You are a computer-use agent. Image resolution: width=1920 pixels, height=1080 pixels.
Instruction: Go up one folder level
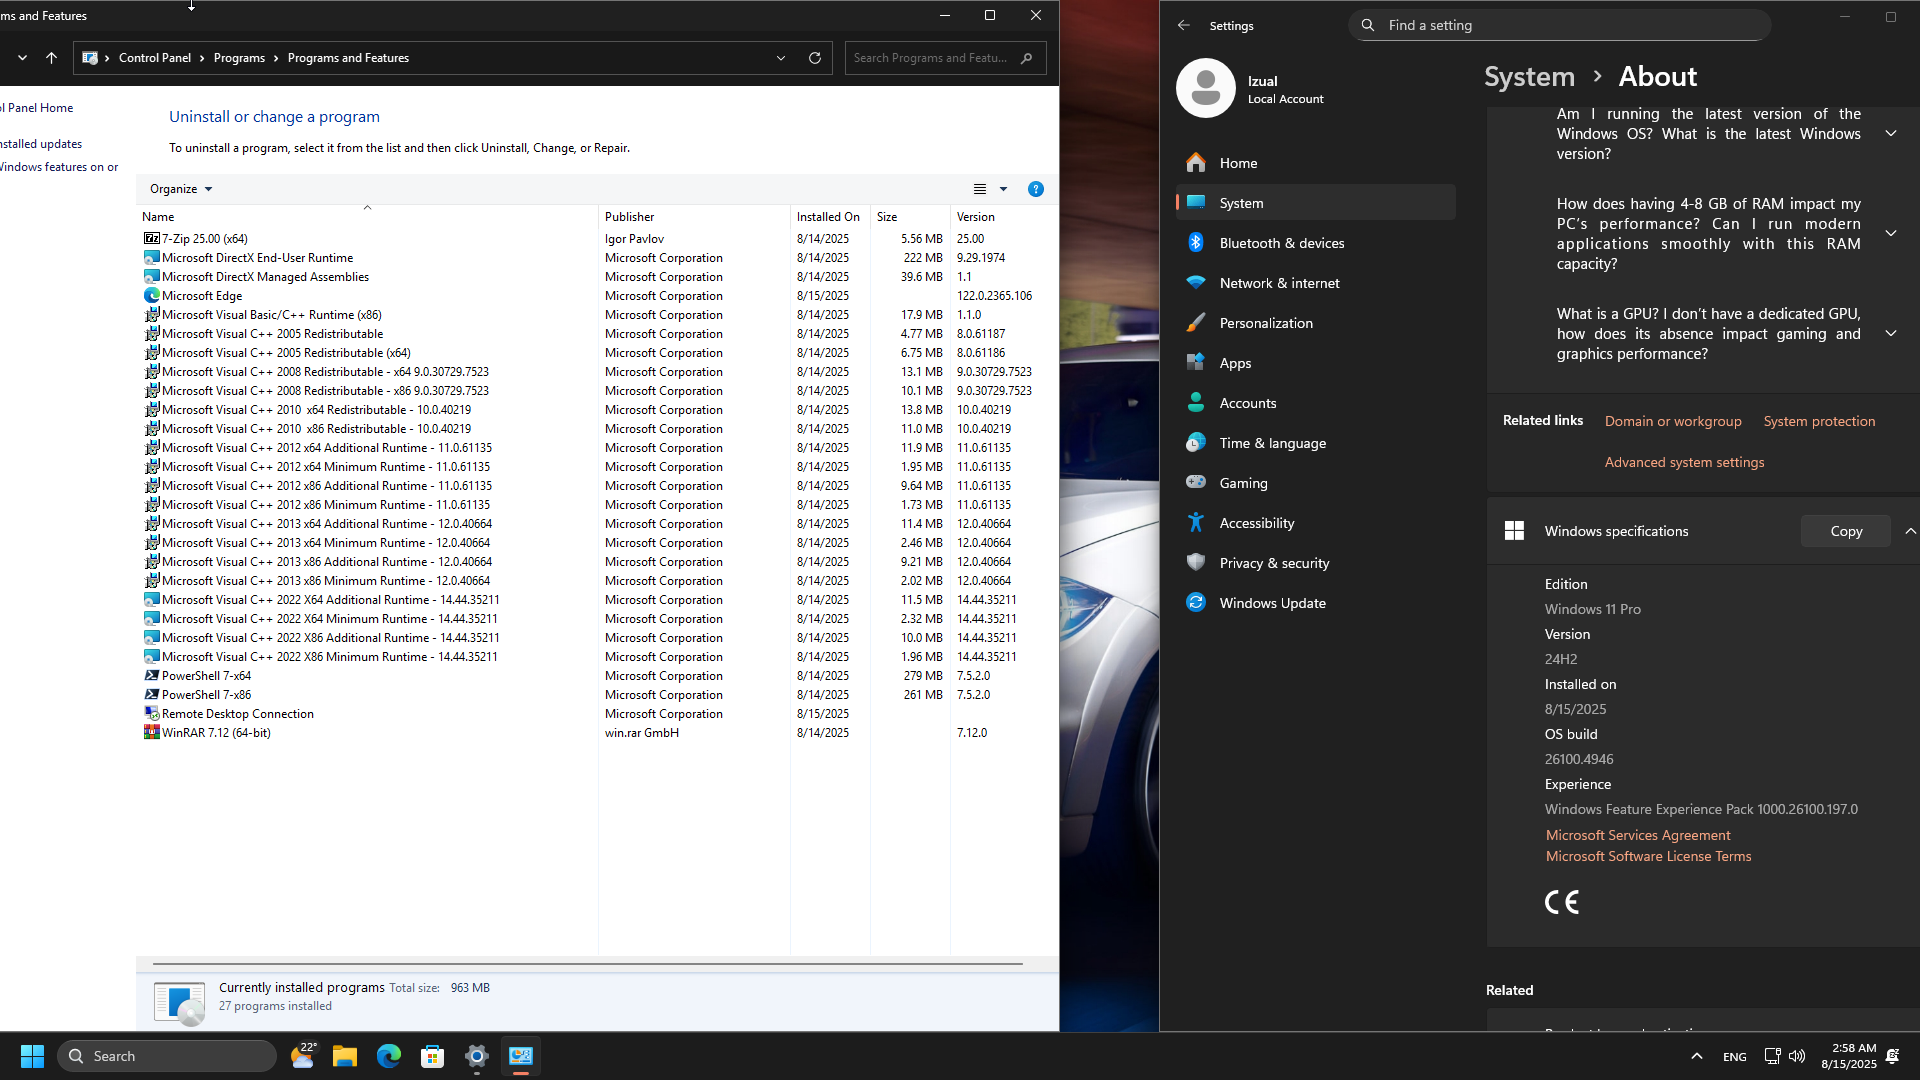pyautogui.click(x=51, y=58)
